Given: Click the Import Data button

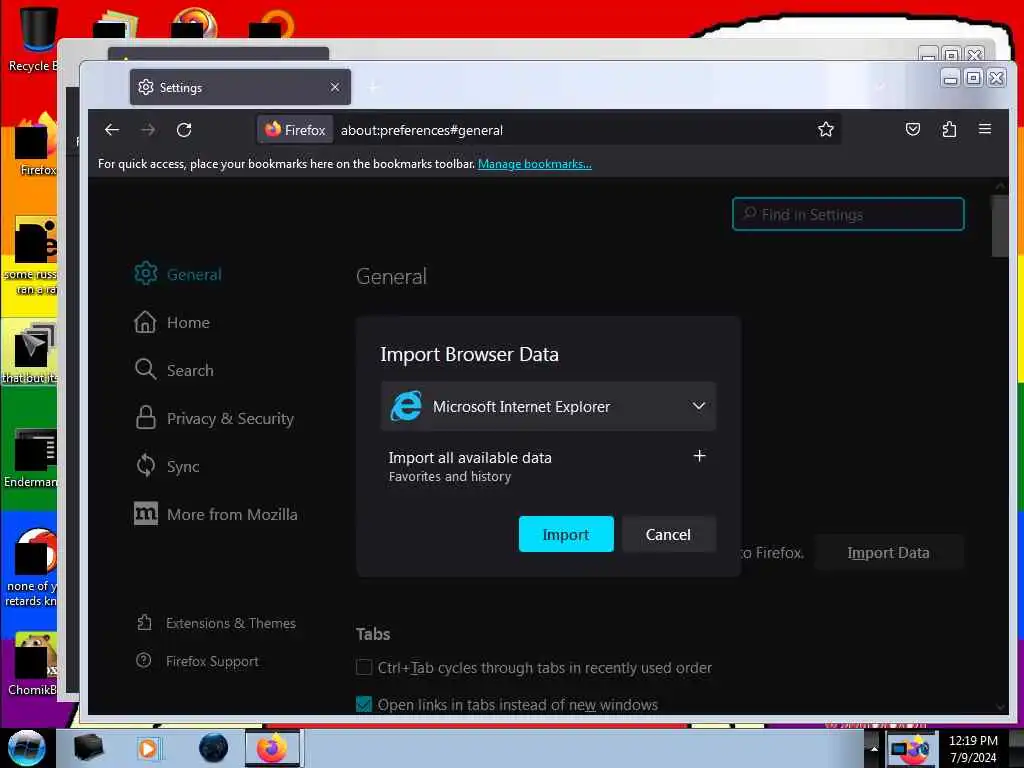Looking at the screenshot, I should click(888, 552).
